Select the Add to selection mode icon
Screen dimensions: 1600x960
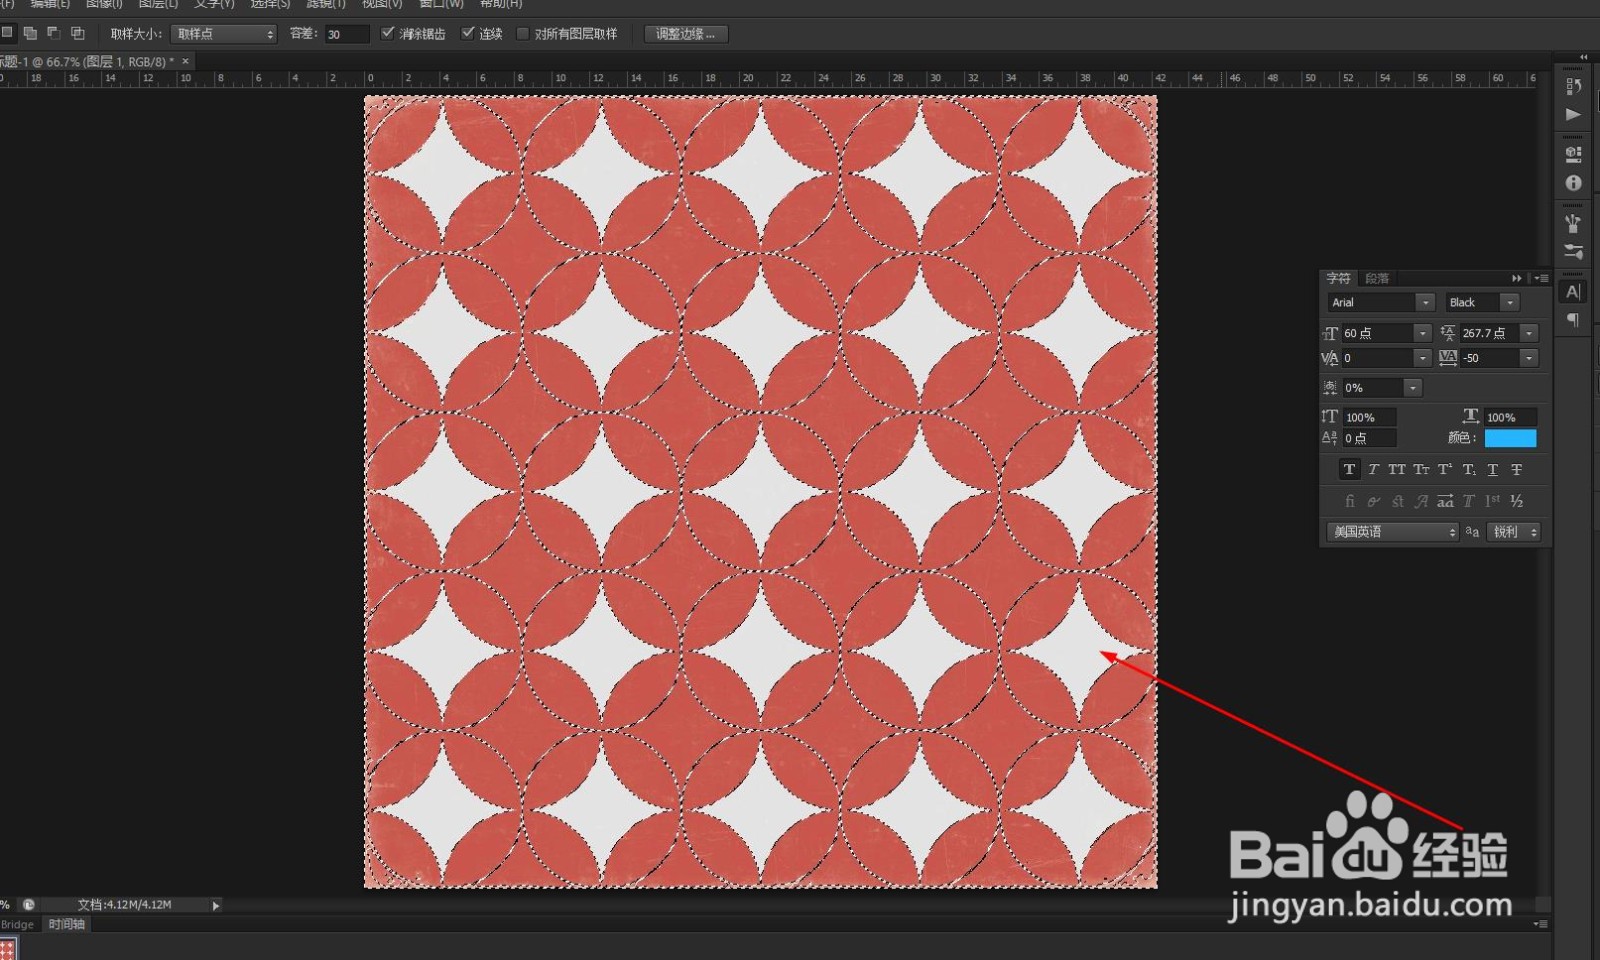pos(30,33)
